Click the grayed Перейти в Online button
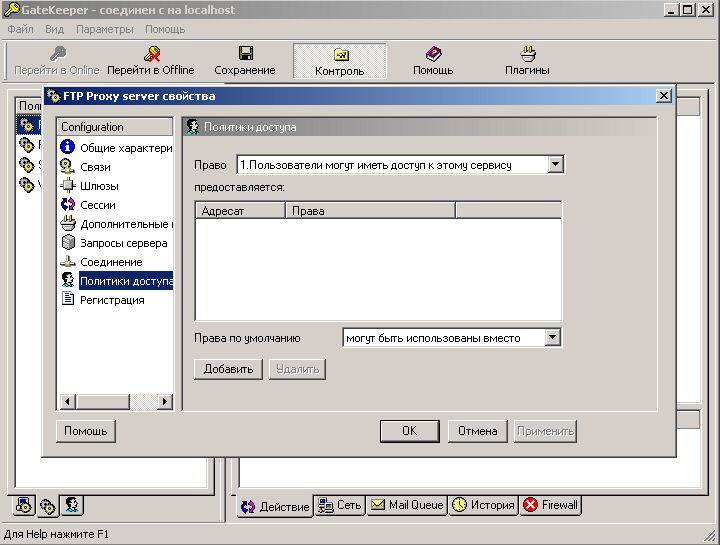Screen dimensions: 720x545 [x=57, y=61]
